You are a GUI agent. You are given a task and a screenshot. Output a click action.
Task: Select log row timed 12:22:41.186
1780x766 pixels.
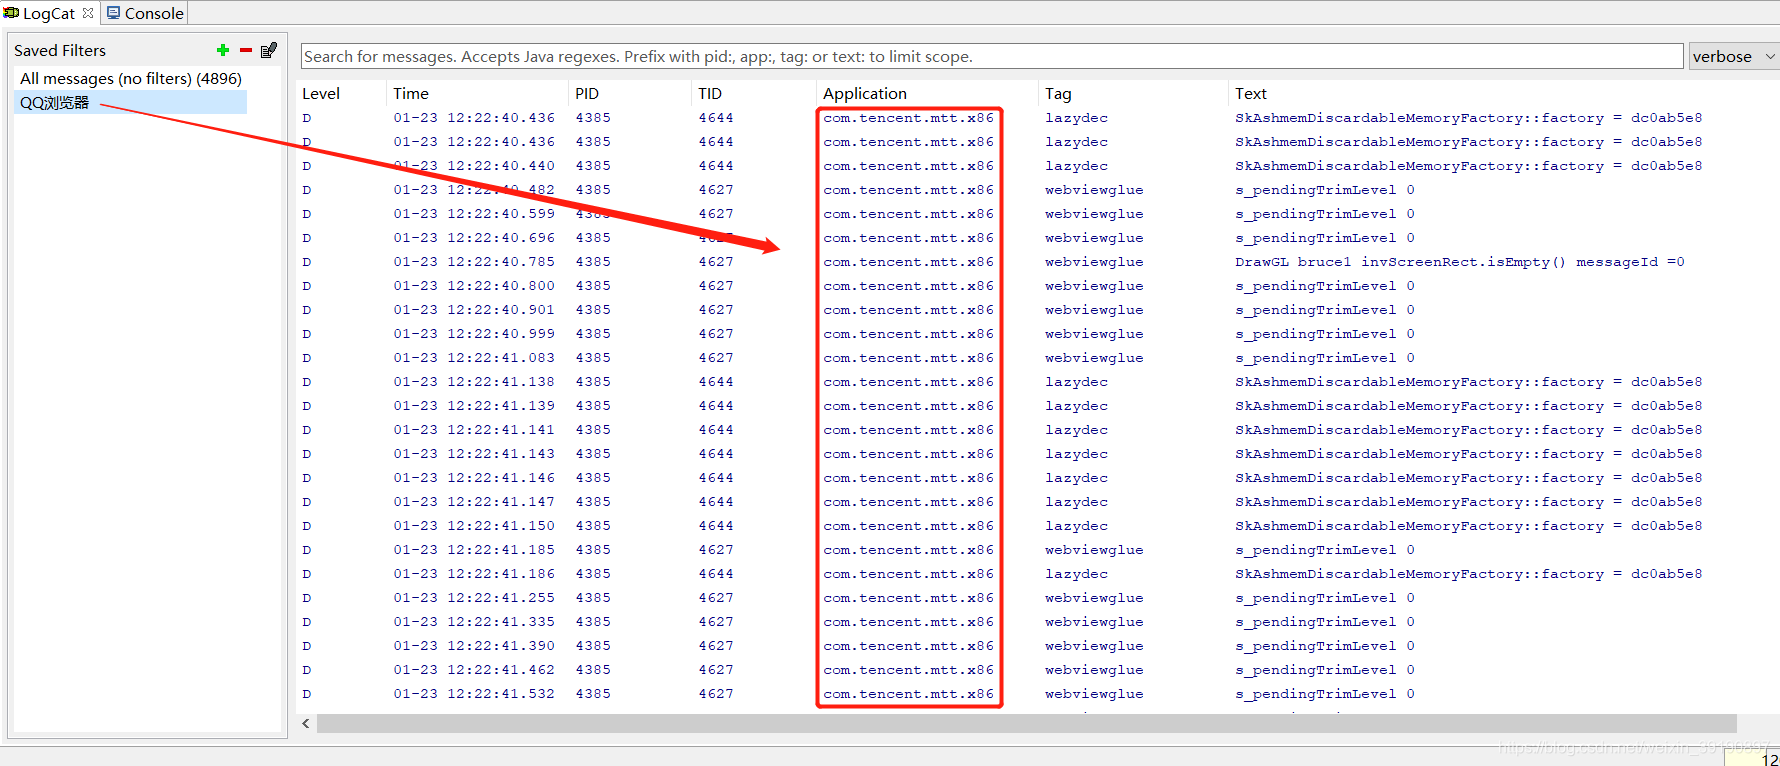tap(1037, 574)
